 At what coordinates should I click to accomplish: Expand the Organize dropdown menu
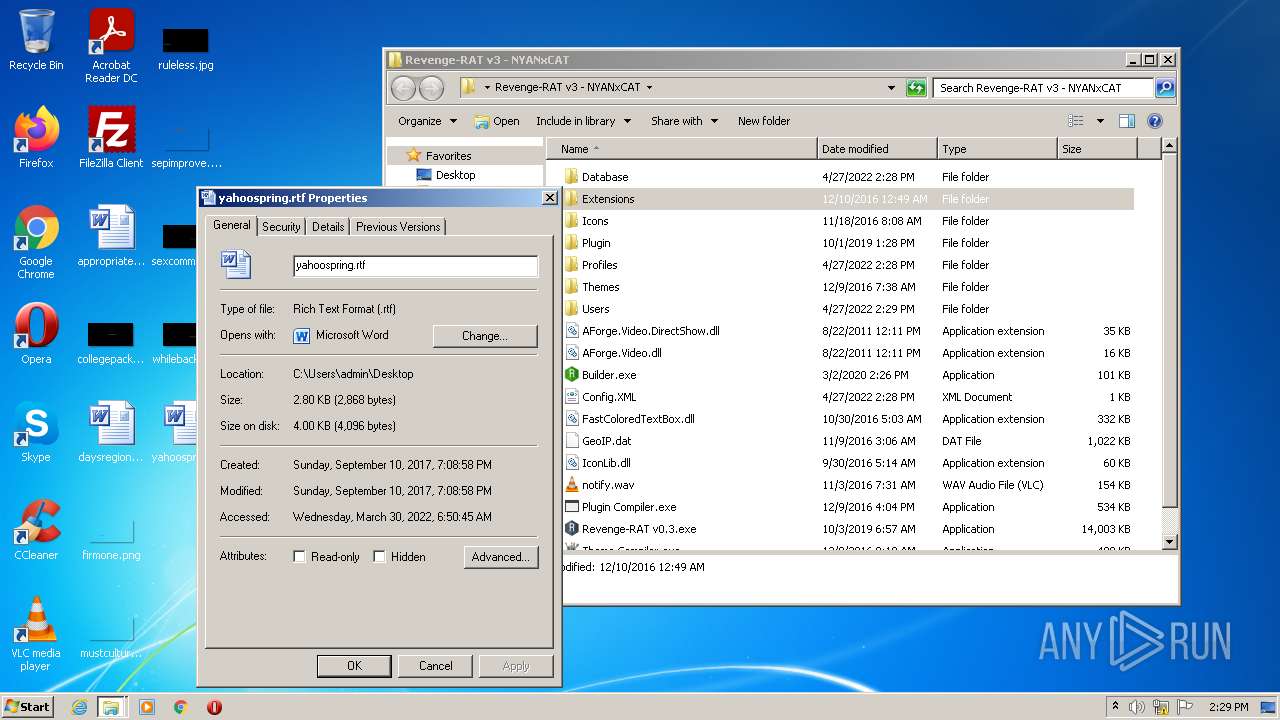(427, 121)
